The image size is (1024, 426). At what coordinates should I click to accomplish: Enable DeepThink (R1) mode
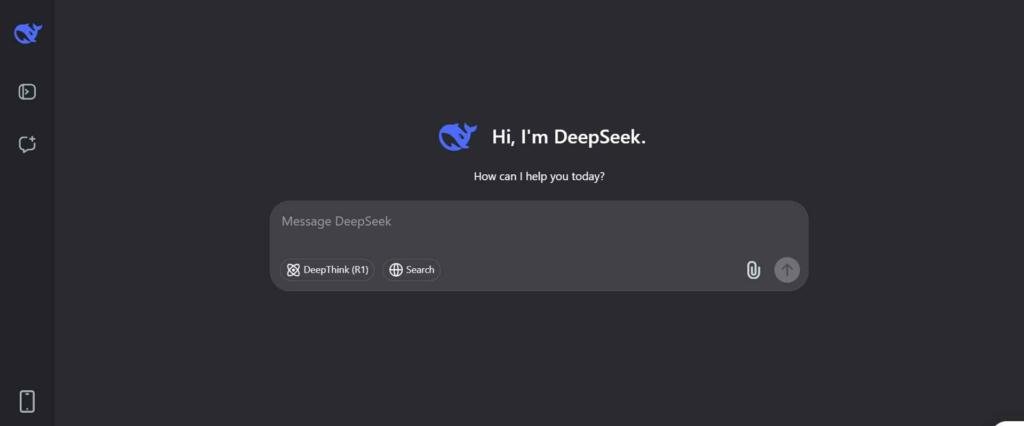(x=327, y=270)
